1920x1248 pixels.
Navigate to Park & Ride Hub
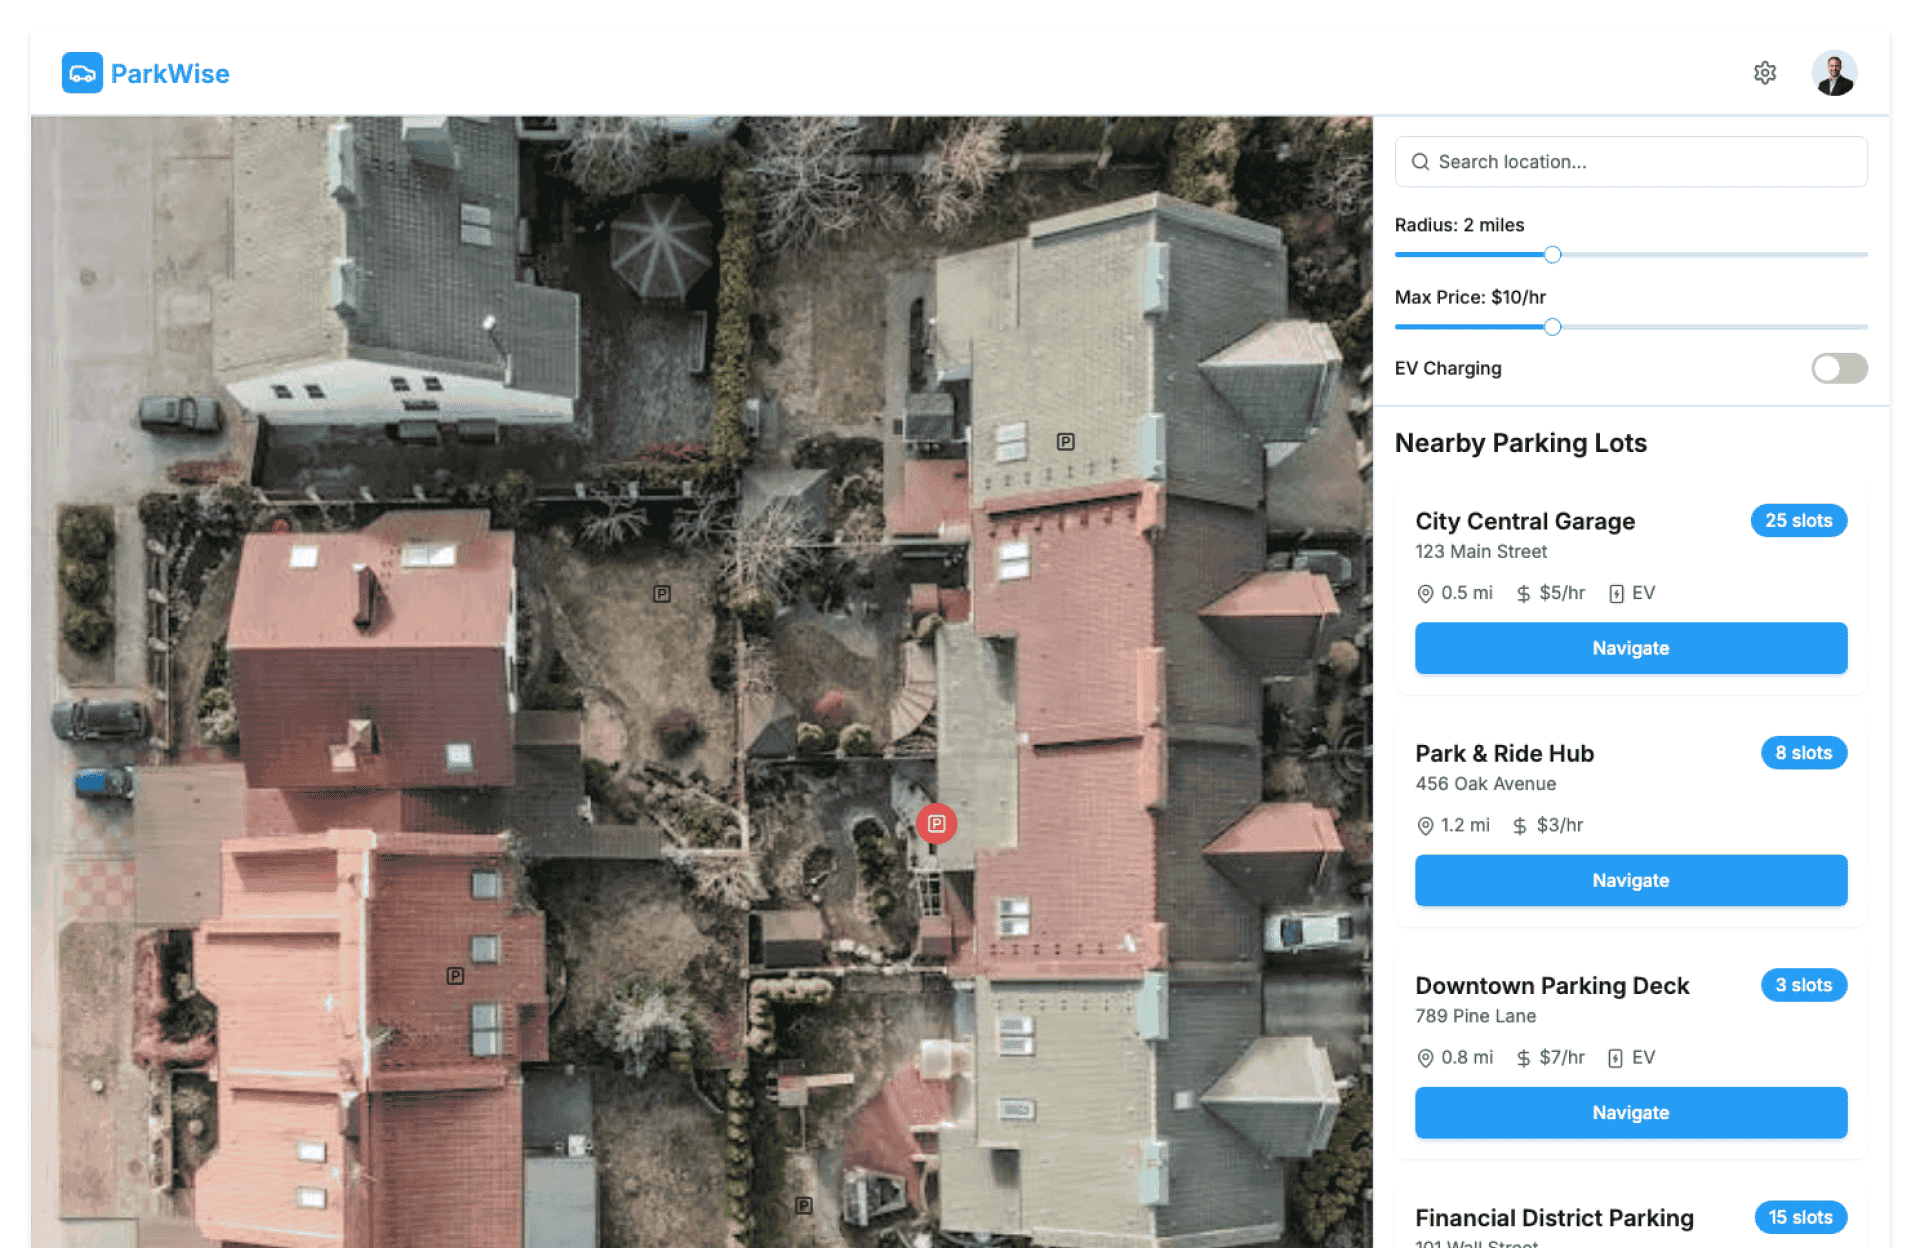pyautogui.click(x=1630, y=880)
